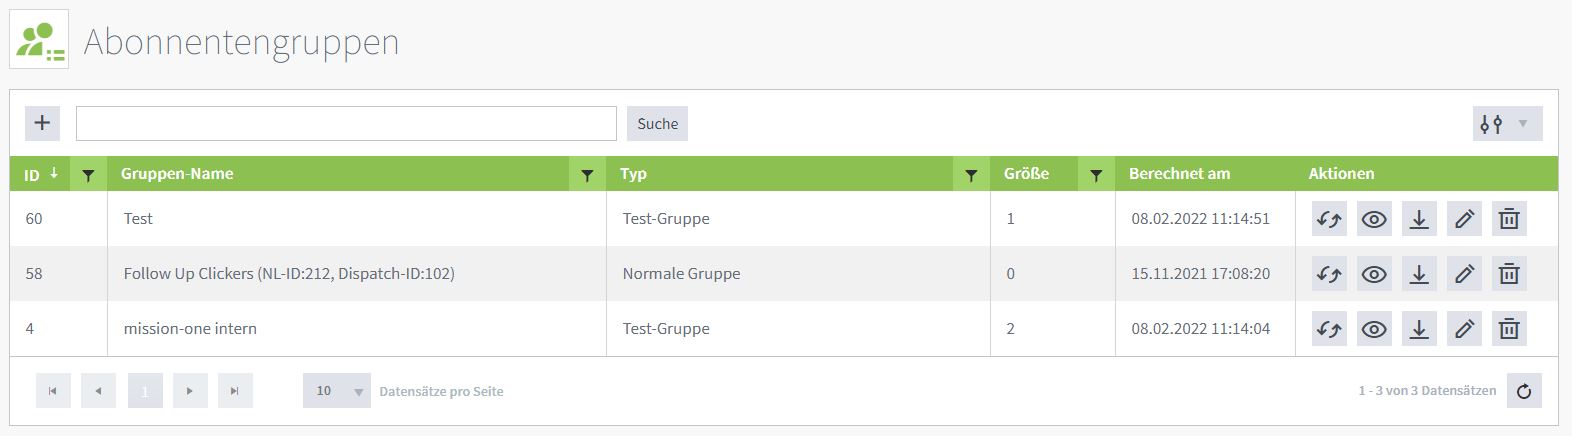Image resolution: width=1572 pixels, height=436 pixels.
Task: Click the plus icon to add group
Action: click(x=42, y=123)
